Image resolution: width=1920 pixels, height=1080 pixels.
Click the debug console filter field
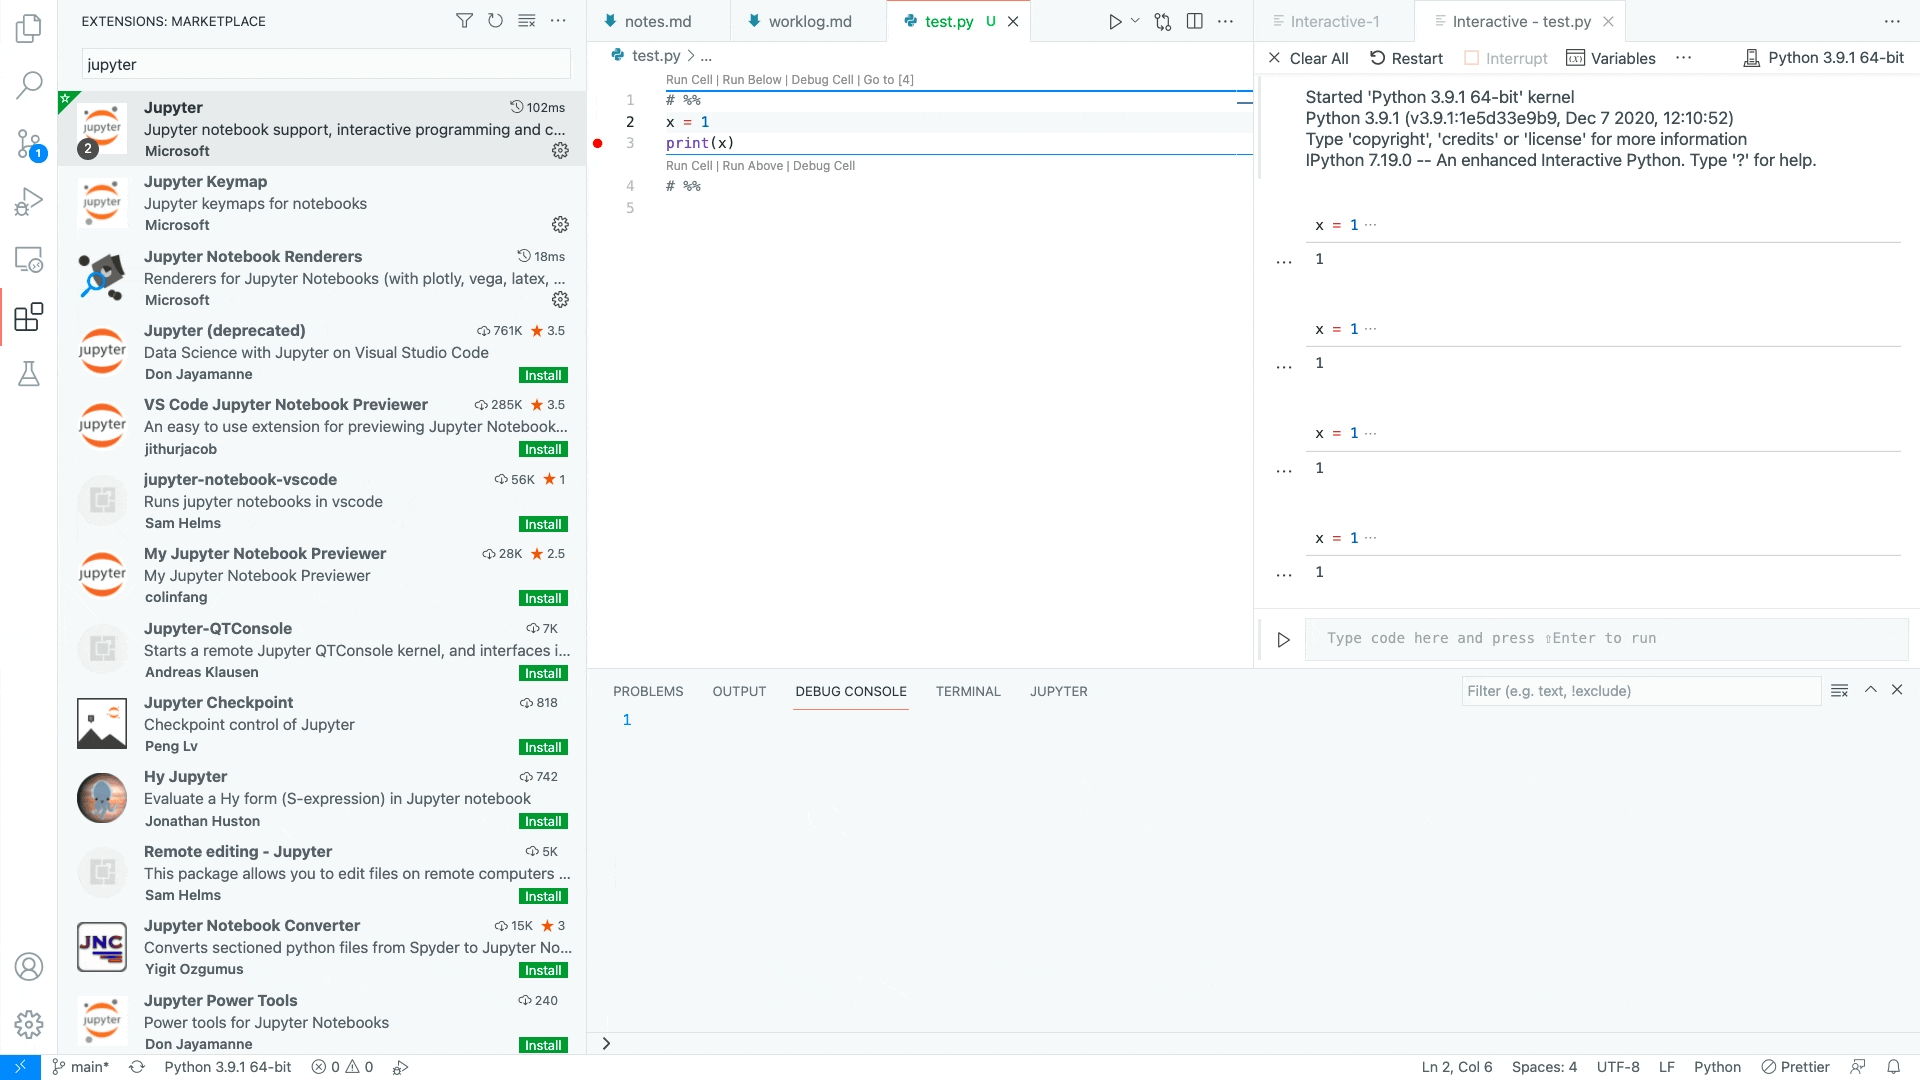click(x=1641, y=691)
